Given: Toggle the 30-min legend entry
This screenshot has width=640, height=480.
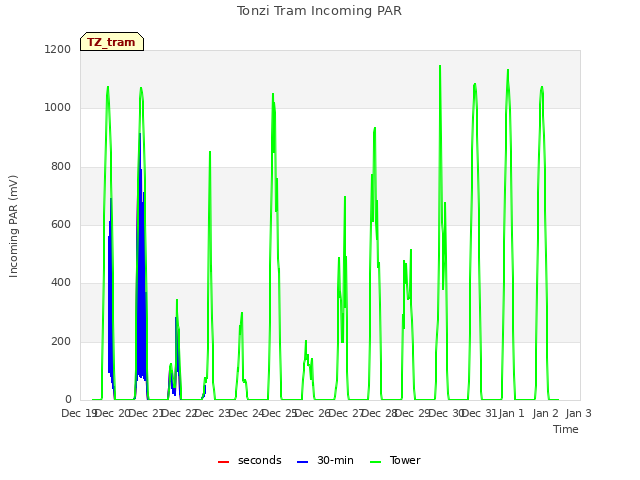Looking at the screenshot, I should click(325, 460).
